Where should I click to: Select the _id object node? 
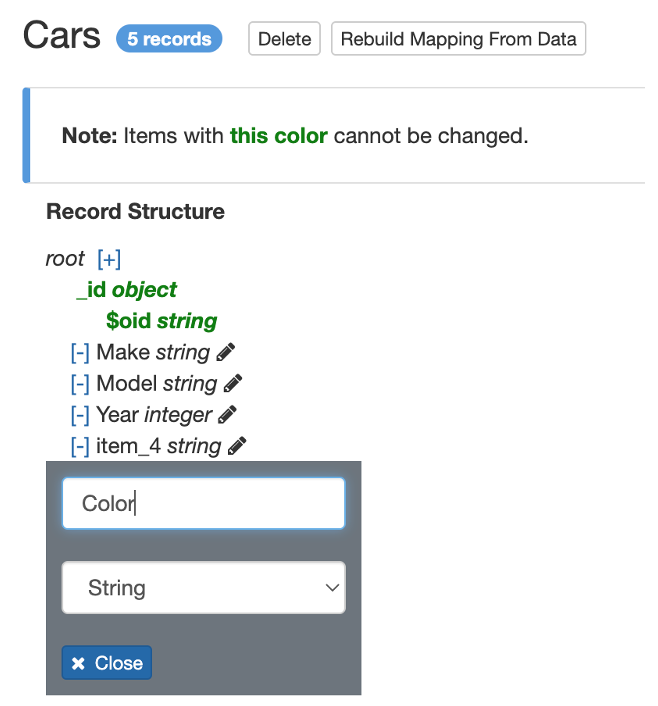coord(127,290)
